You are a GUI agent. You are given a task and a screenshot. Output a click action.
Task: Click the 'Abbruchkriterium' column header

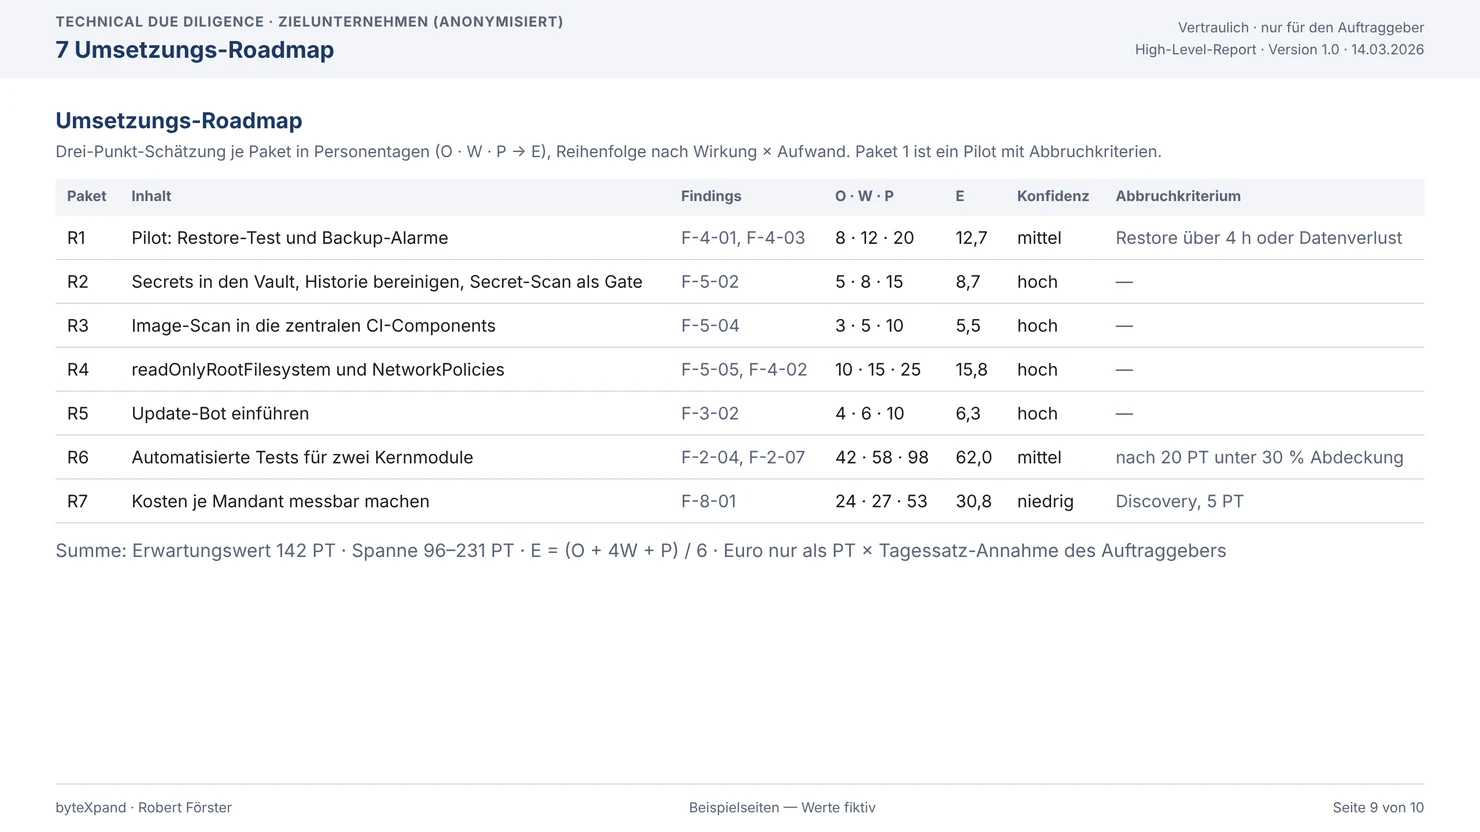click(1178, 196)
